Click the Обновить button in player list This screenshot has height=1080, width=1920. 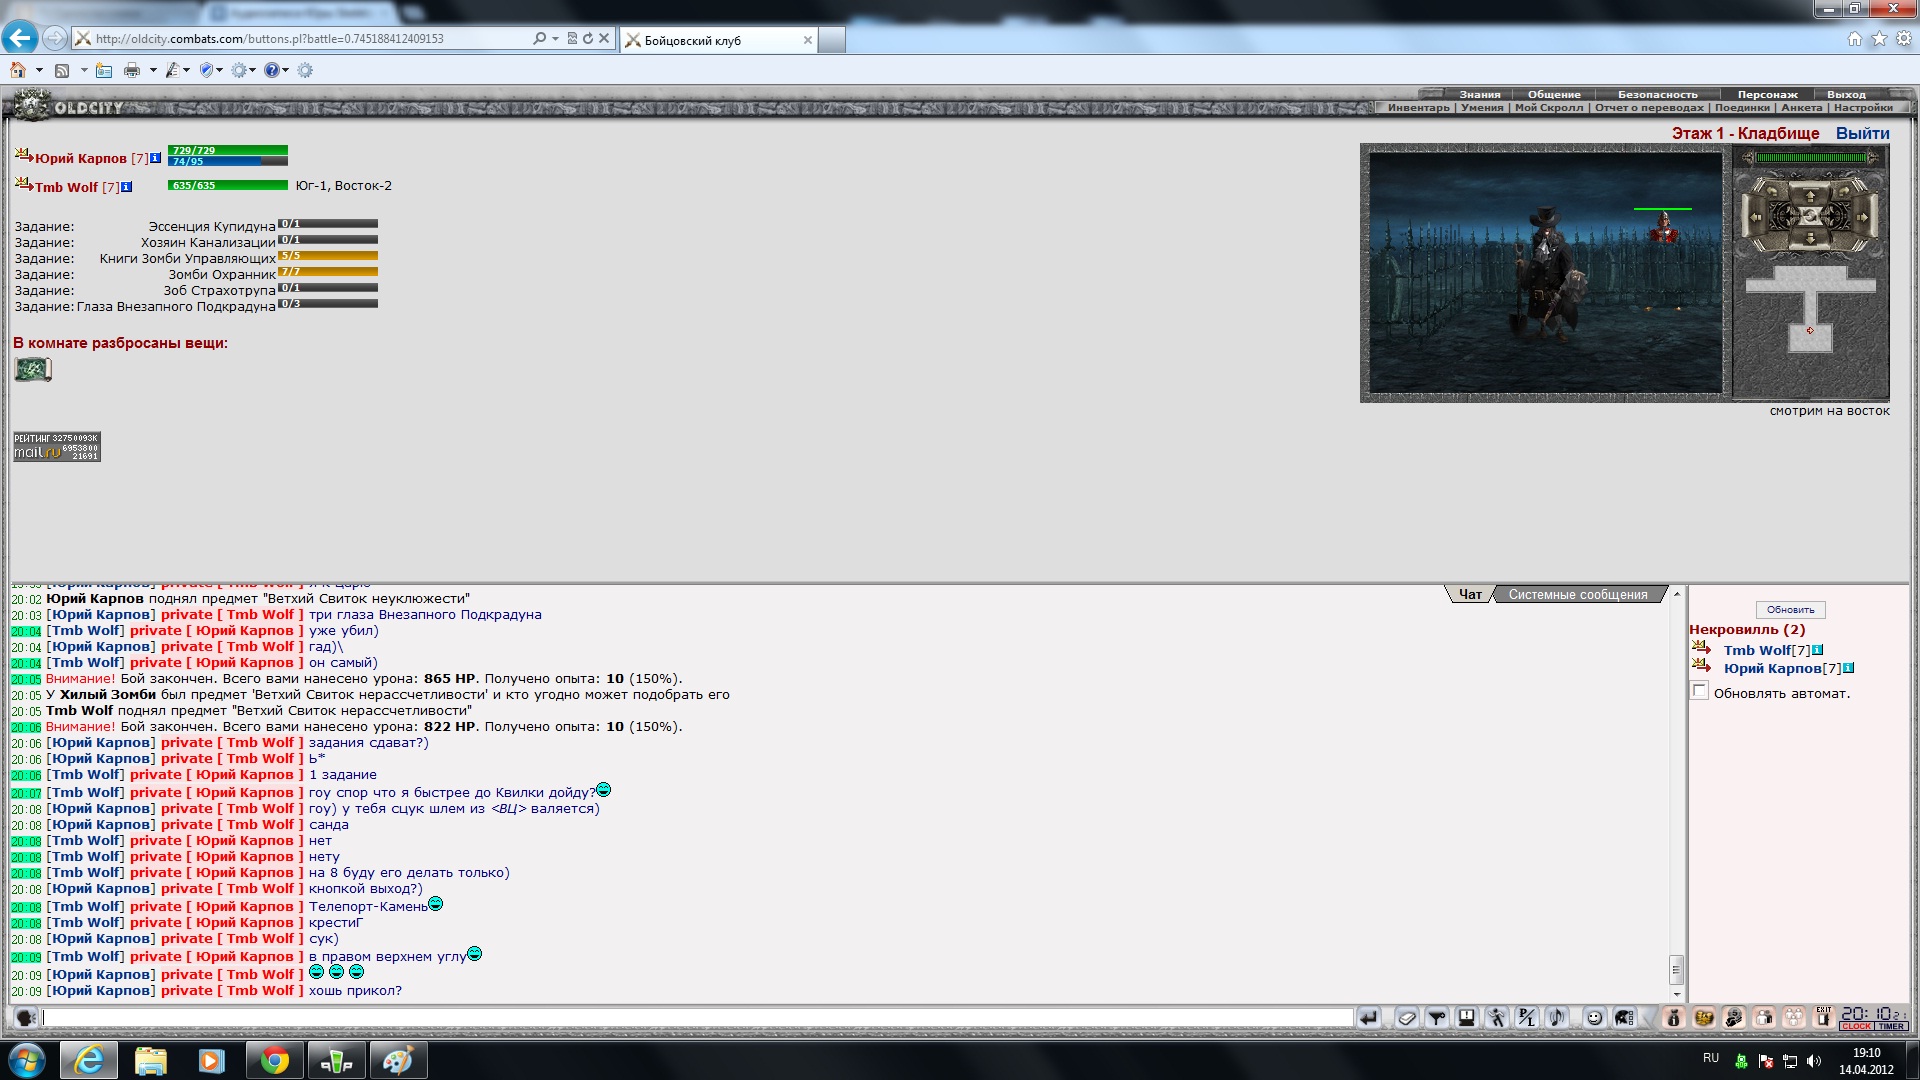tap(1790, 609)
